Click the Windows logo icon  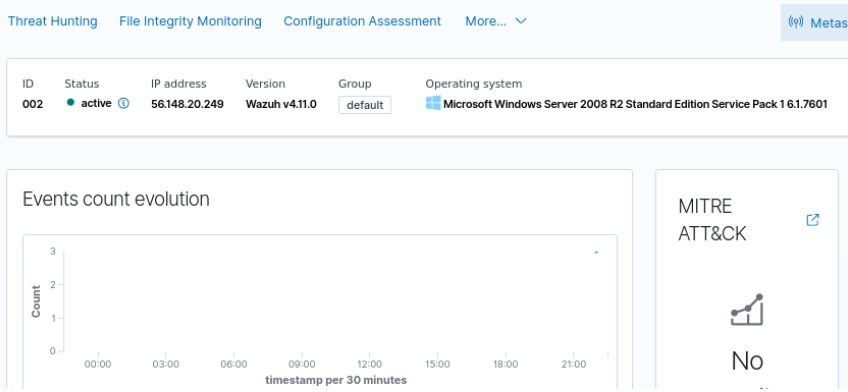click(x=433, y=103)
